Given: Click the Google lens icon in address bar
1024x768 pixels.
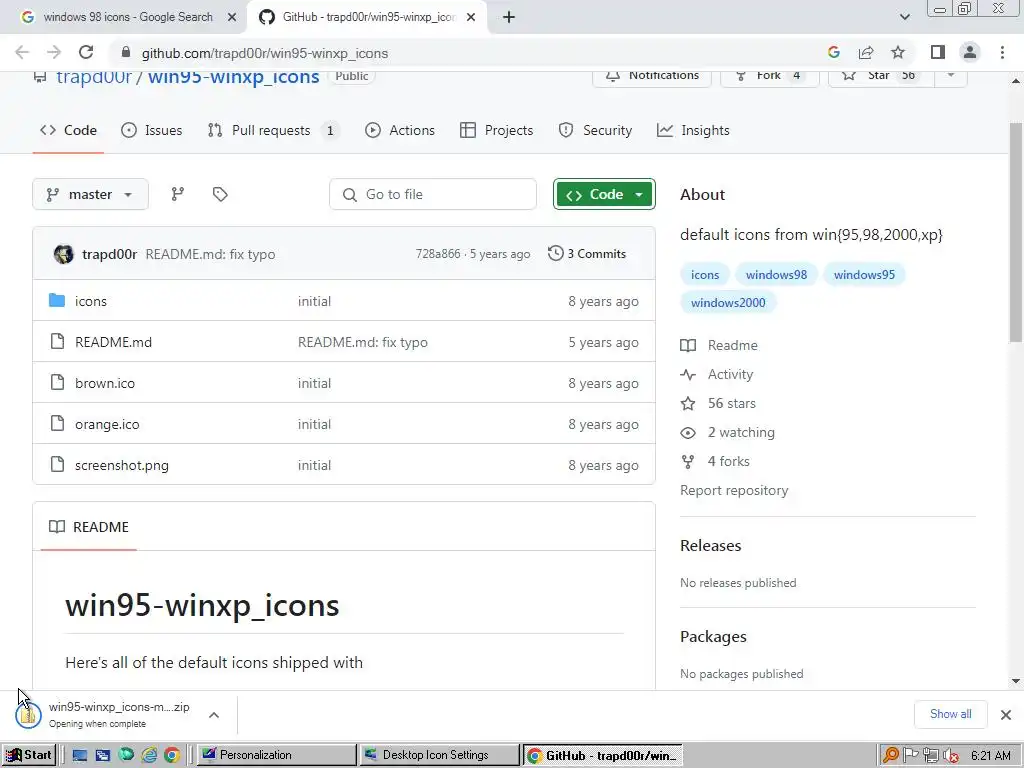Looking at the screenshot, I should [833, 52].
